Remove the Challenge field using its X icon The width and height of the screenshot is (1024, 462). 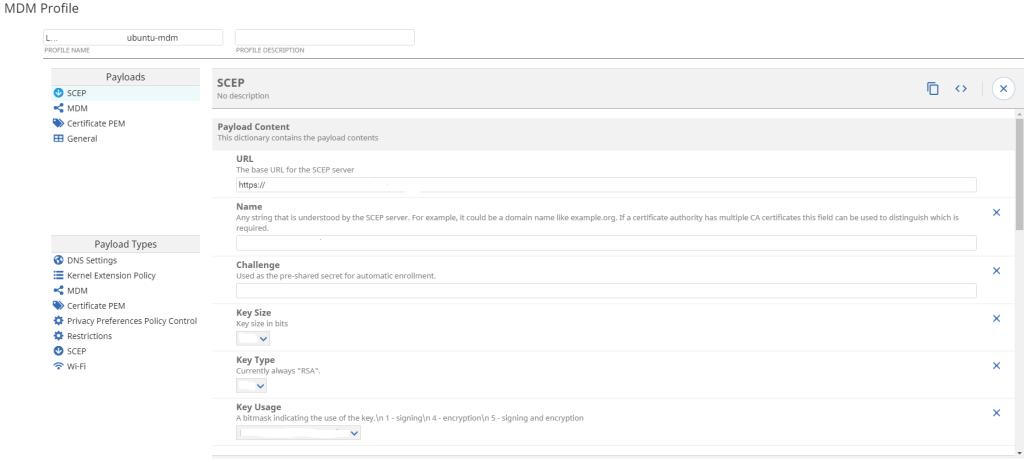pos(996,270)
